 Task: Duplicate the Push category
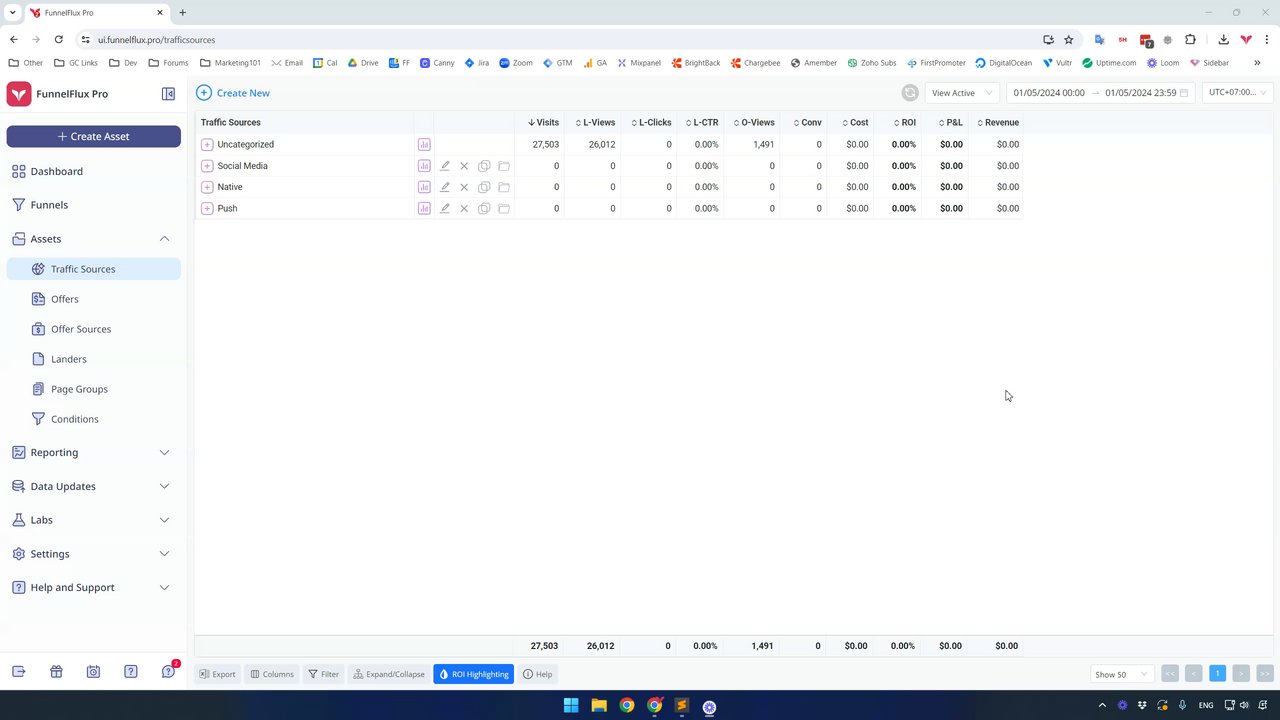point(484,208)
